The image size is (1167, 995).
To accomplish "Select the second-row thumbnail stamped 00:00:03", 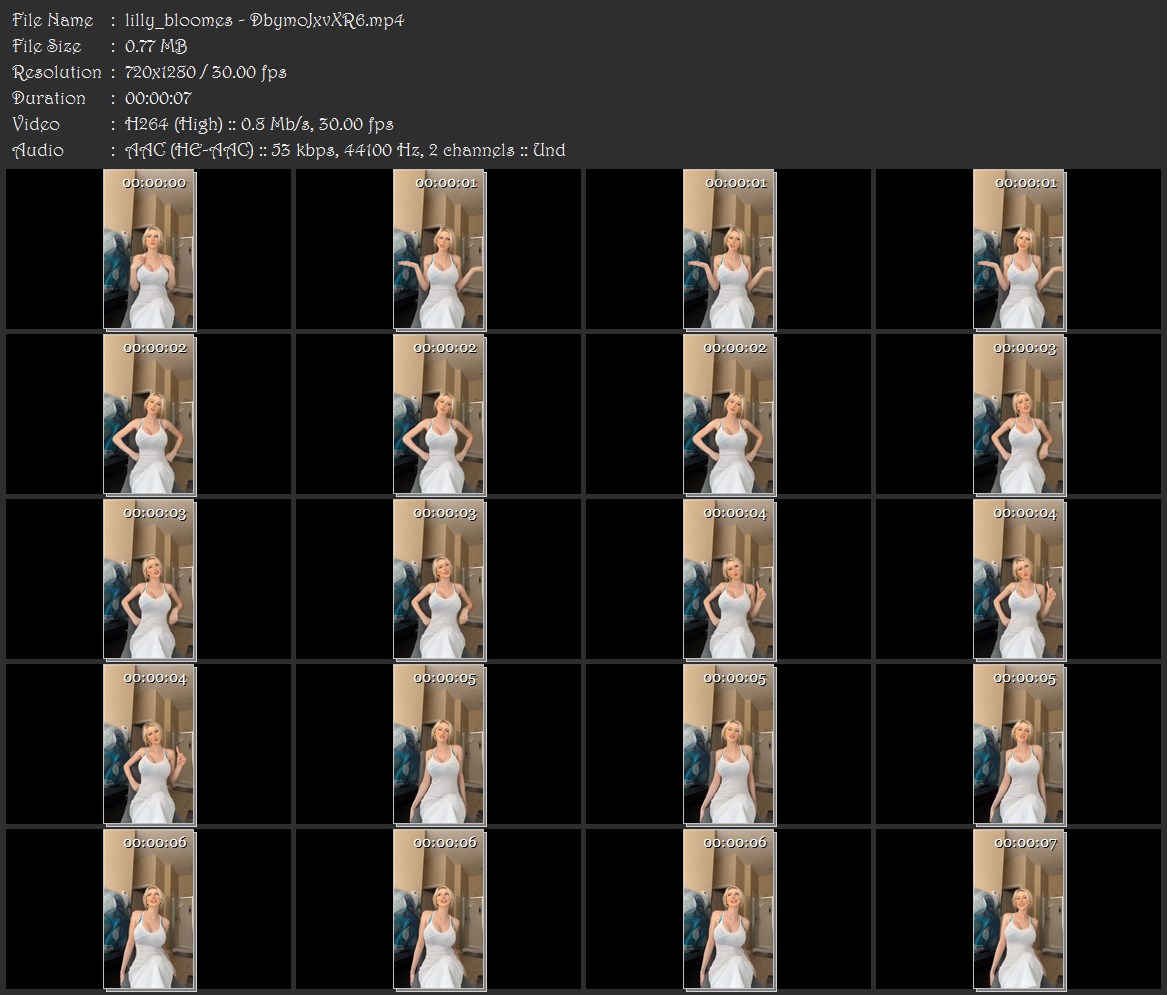I will [x=1019, y=414].
